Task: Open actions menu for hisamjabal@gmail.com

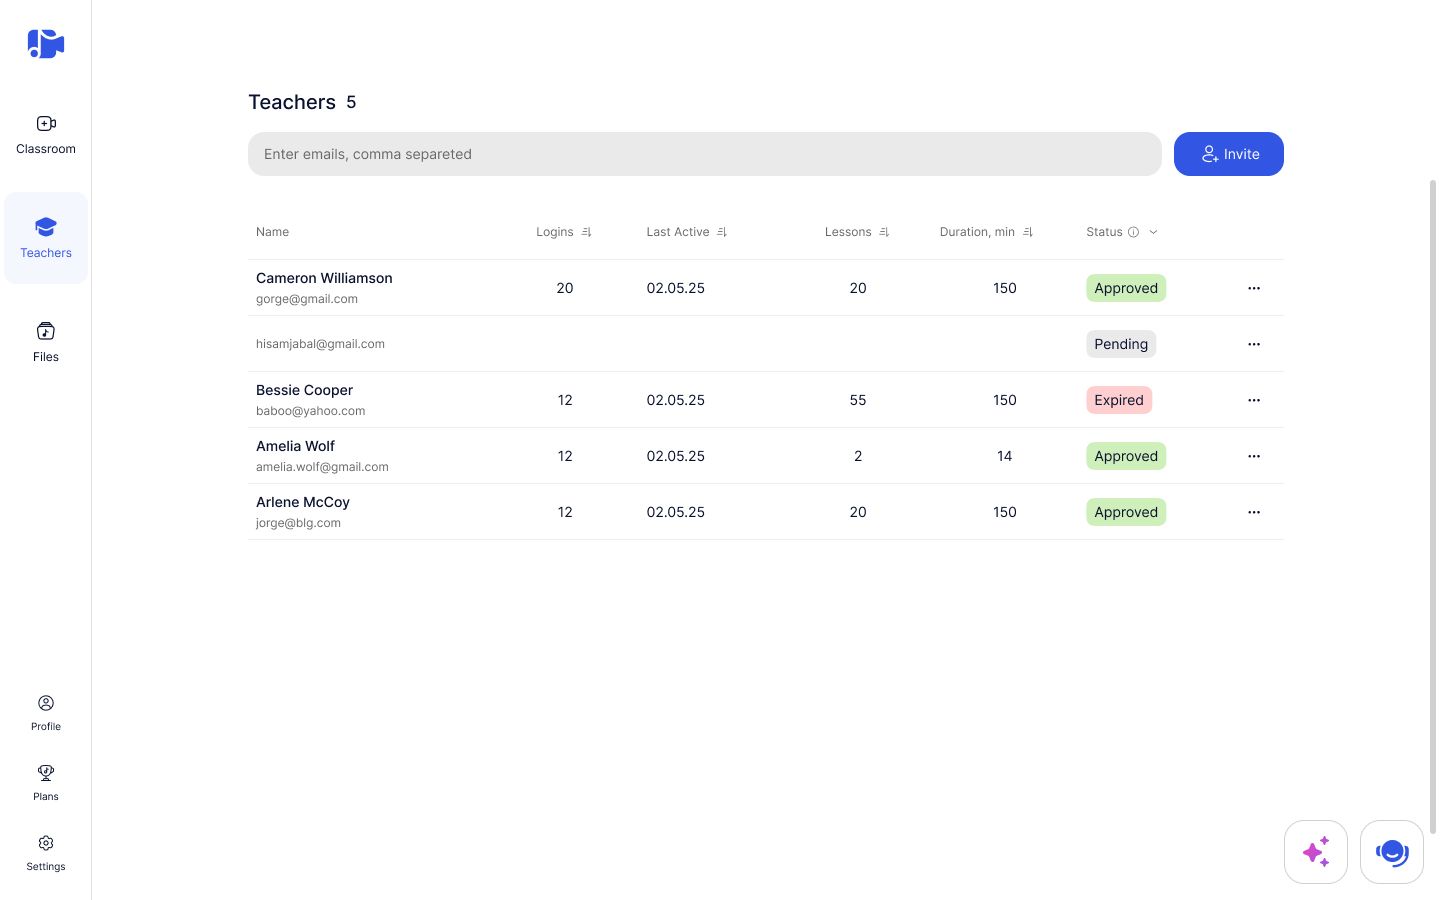Action: coord(1254,344)
